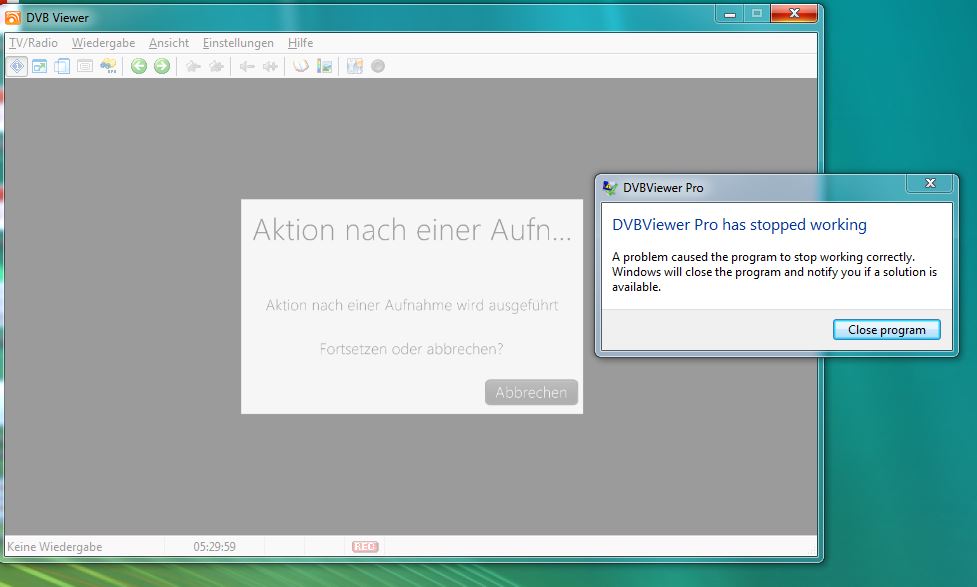This screenshot has height=587, width=977.
Task: Click the fullscreen window toolbar icon
Action: coord(40,67)
